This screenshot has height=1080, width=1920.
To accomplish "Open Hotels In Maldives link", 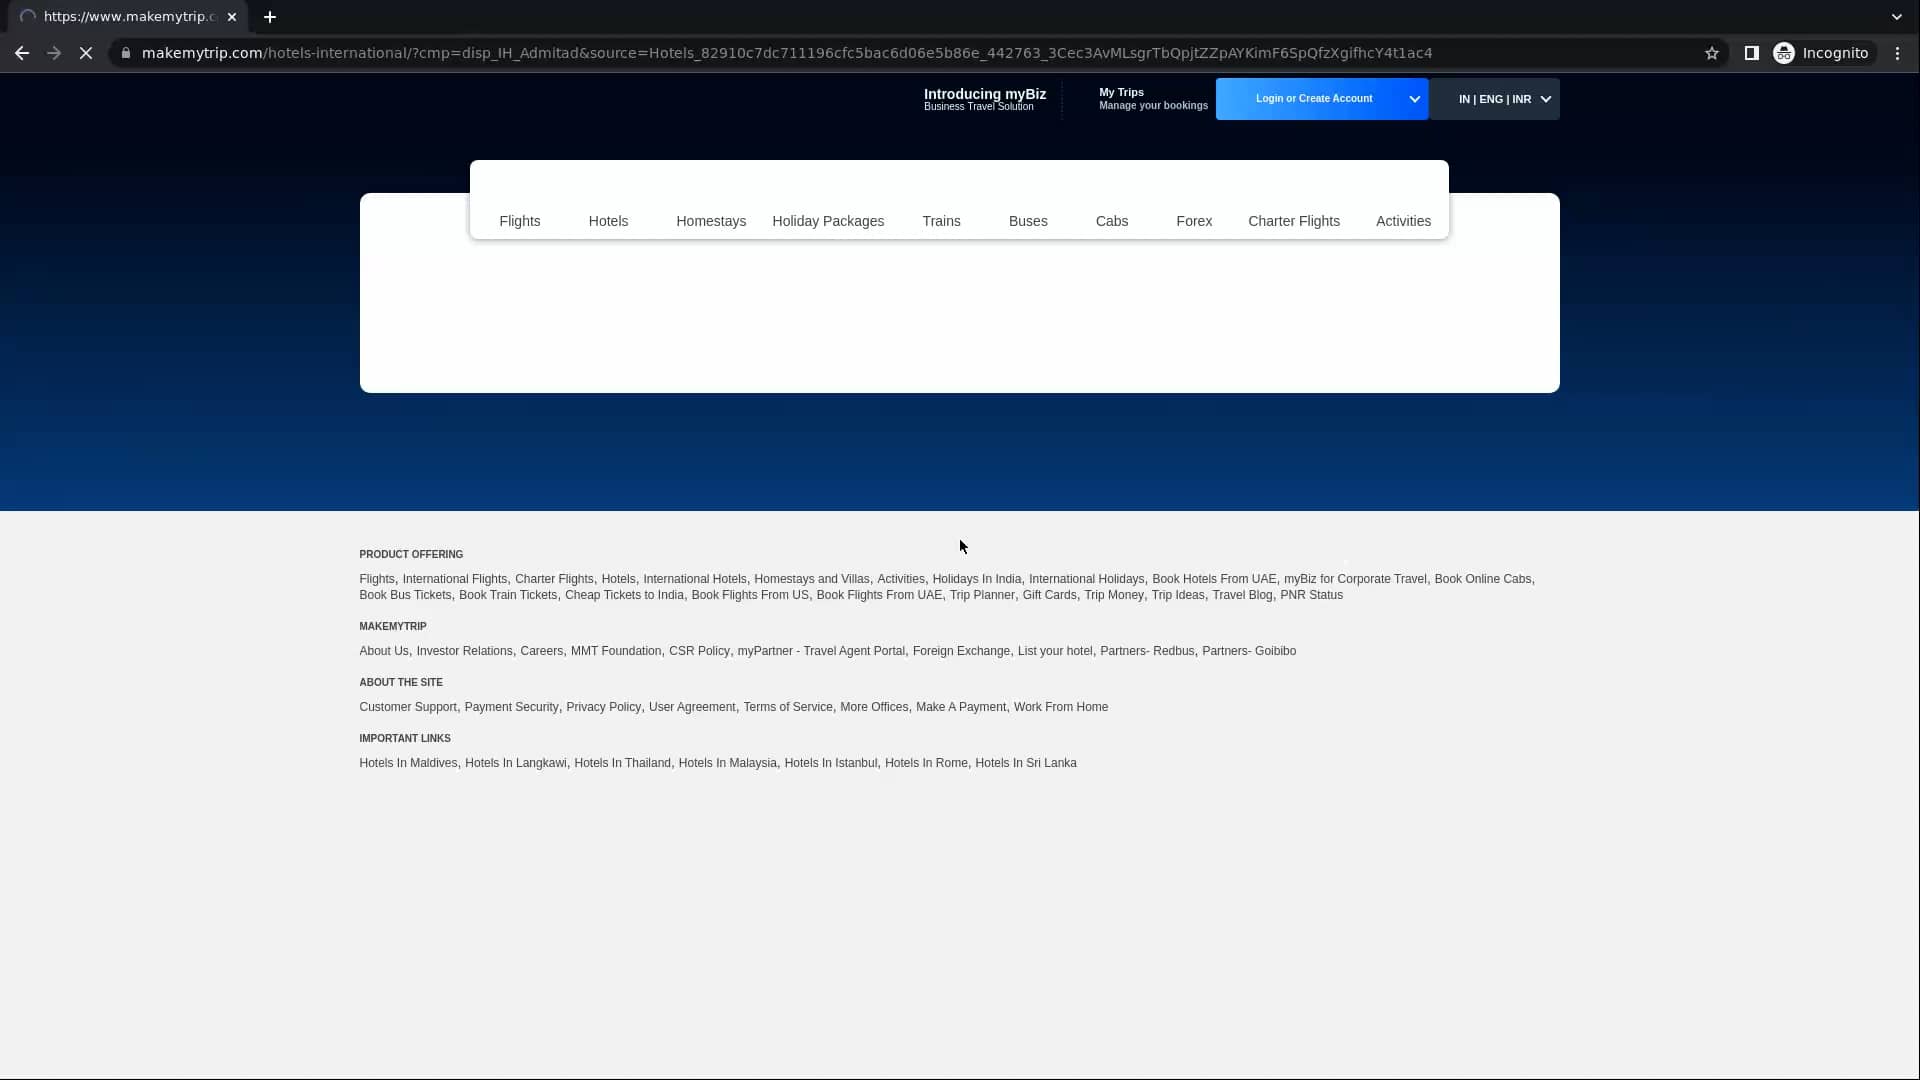I will click(408, 763).
